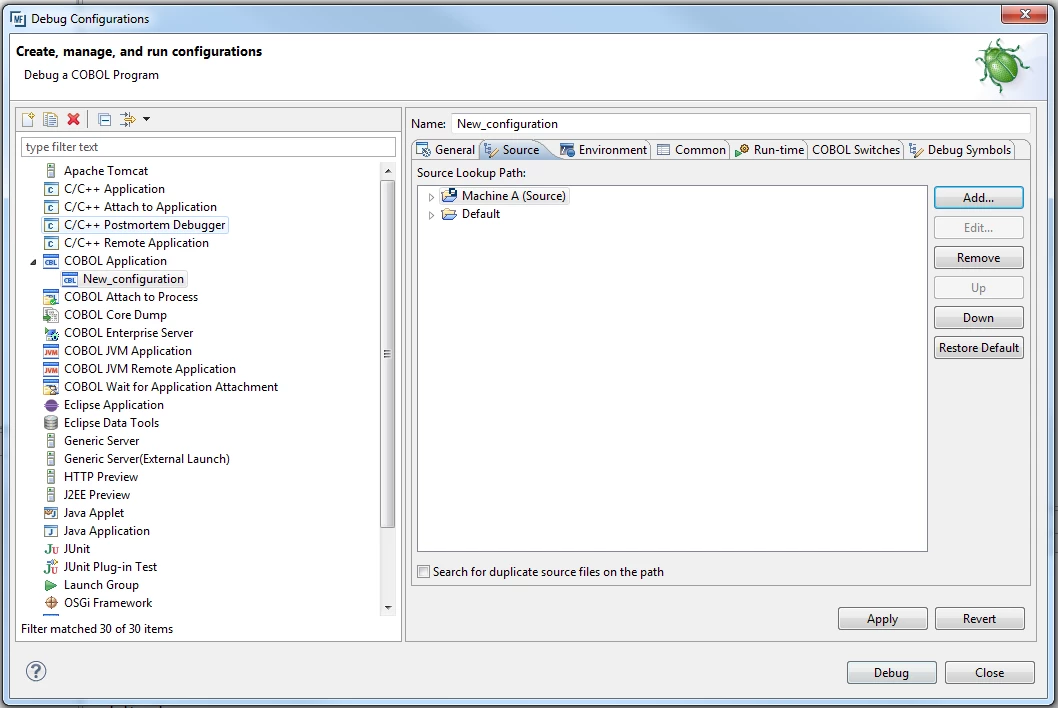Select Generic Server in the list
The width and height of the screenshot is (1058, 708).
[x=101, y=441]
